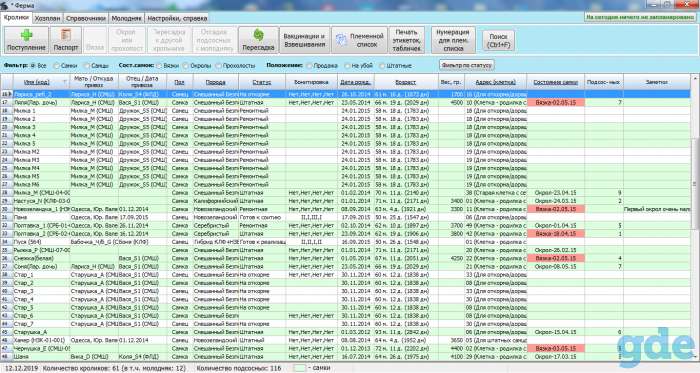
Task: Select the Стар_1 row name cell
Action: pyautogui.click(x=41, y=274)
